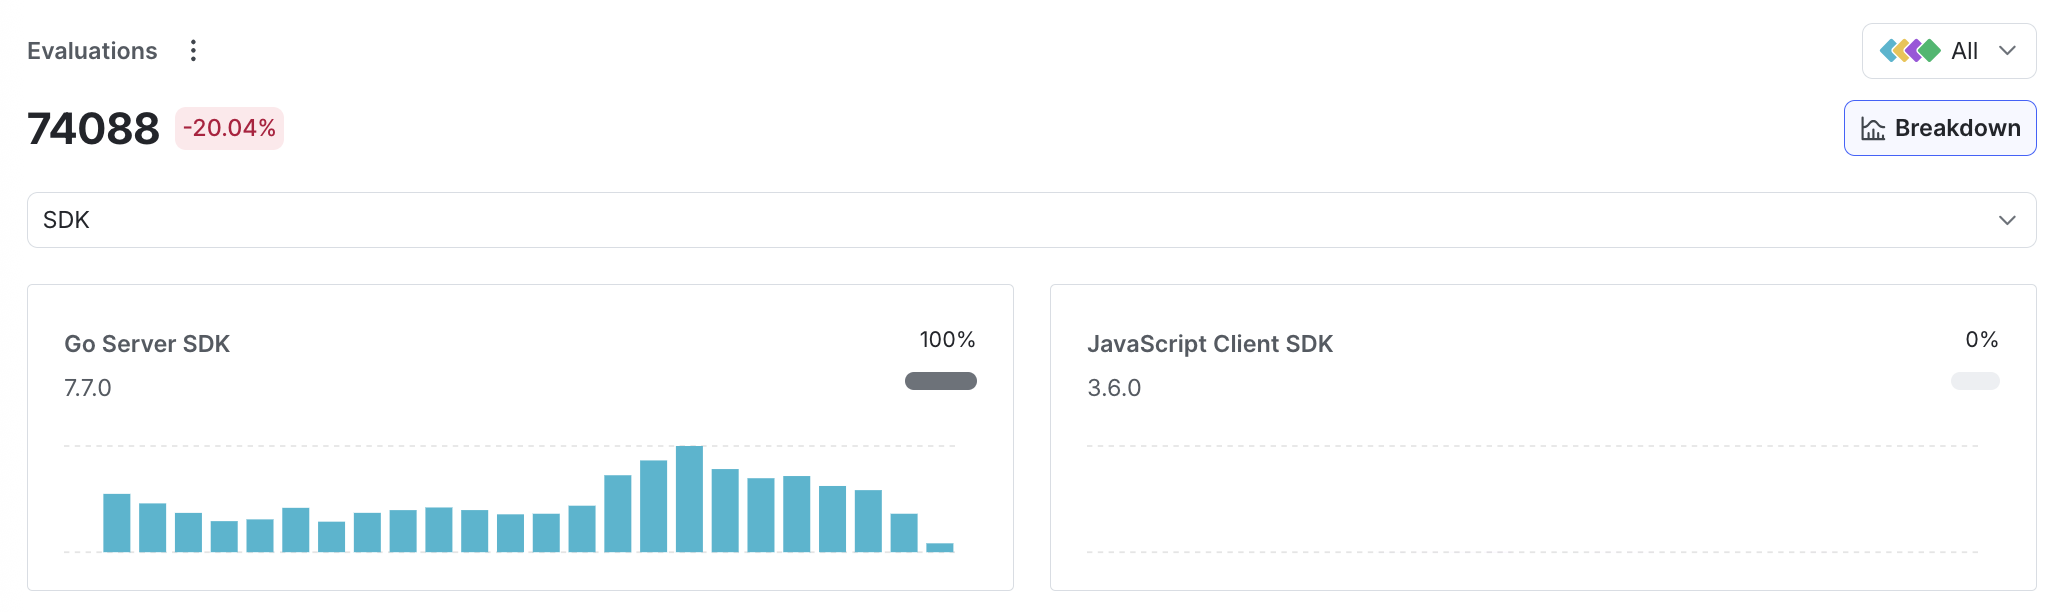Click the JavaScript SDK version 3.6.0 text
The image size is (2062, 612).
coord(1114,388)
